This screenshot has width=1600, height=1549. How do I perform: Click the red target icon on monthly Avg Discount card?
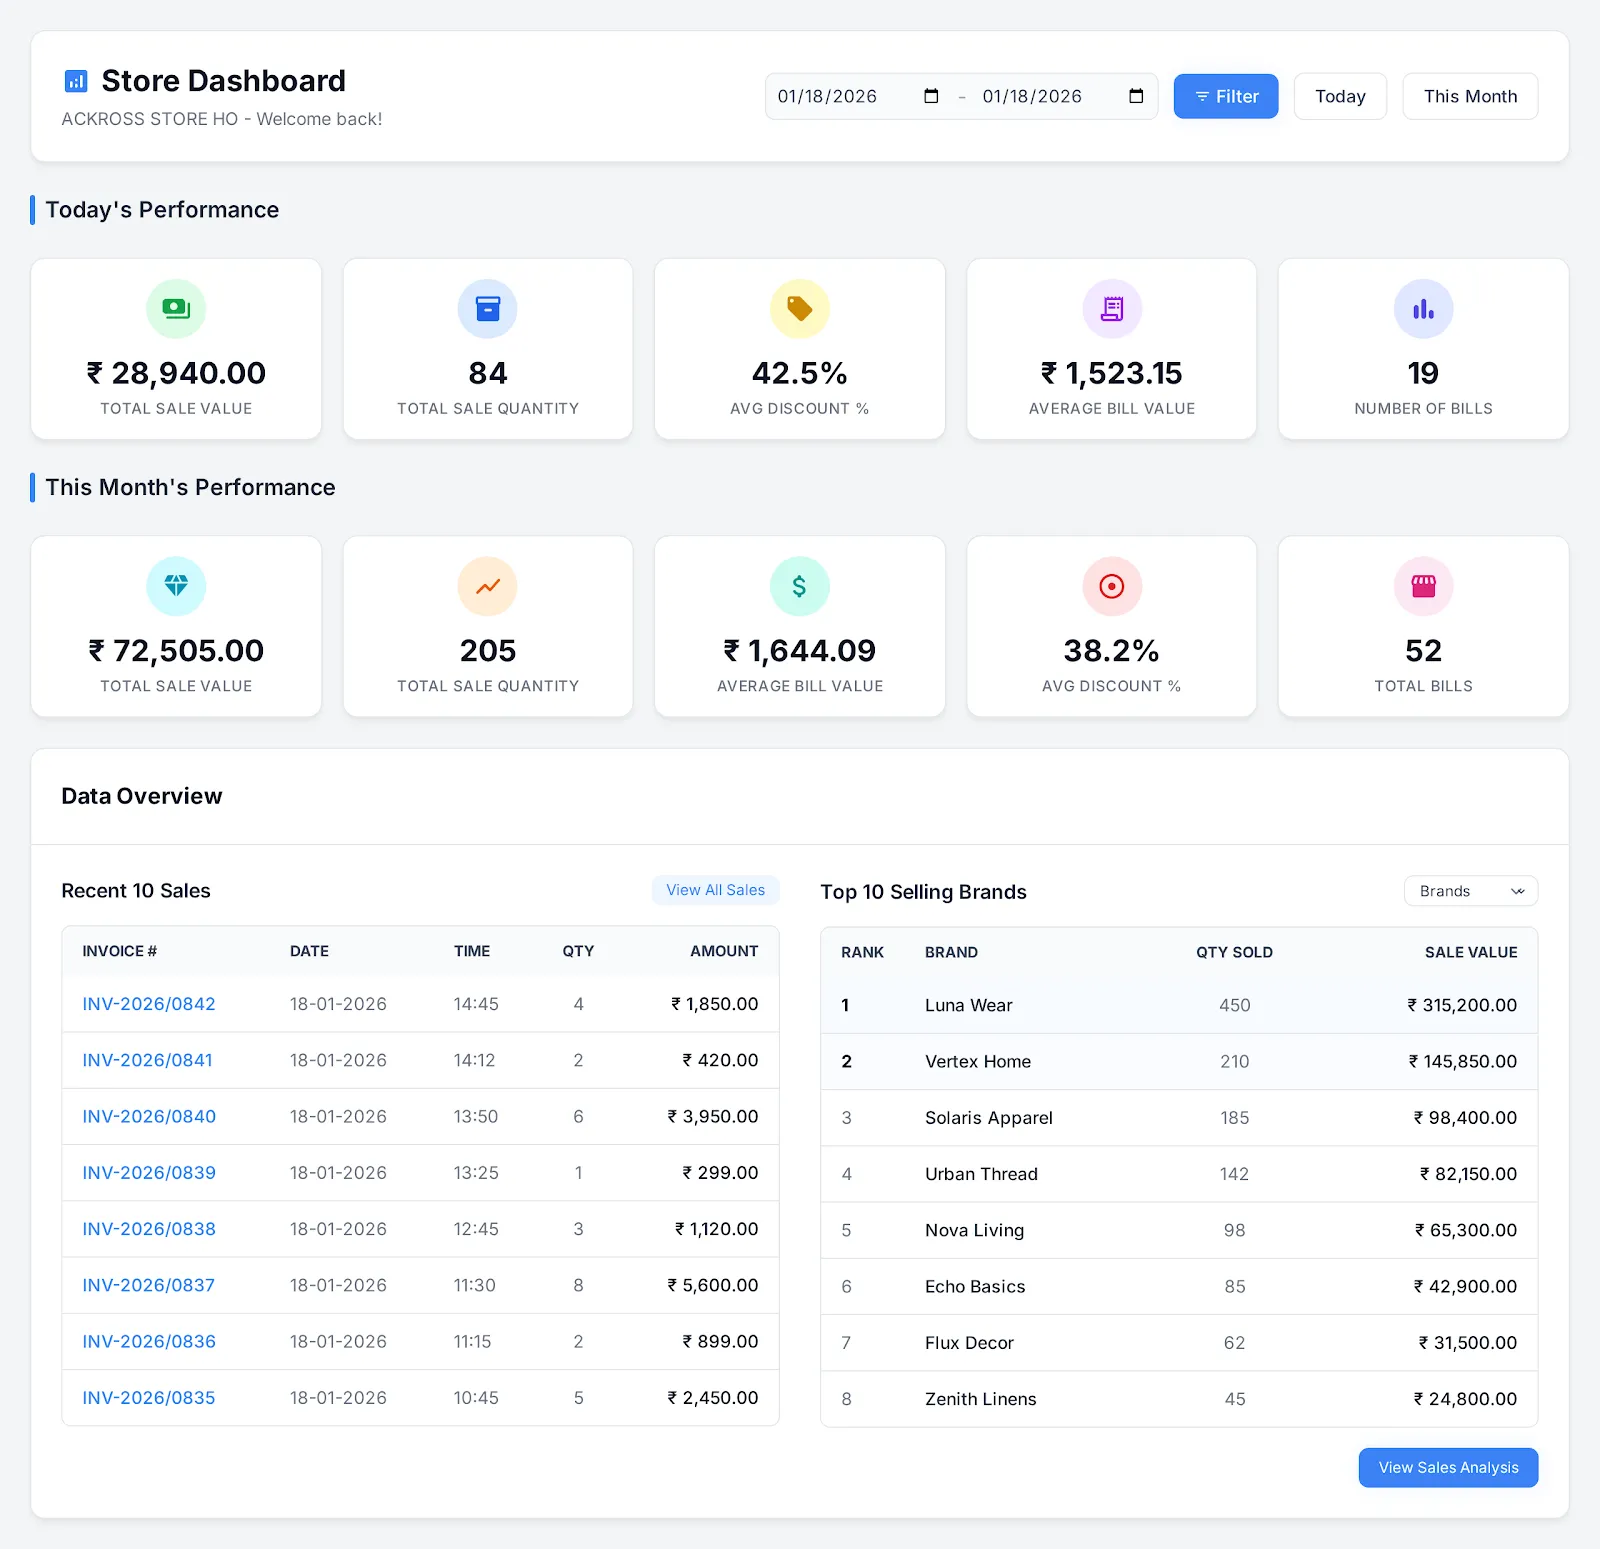coord(1111,586)
